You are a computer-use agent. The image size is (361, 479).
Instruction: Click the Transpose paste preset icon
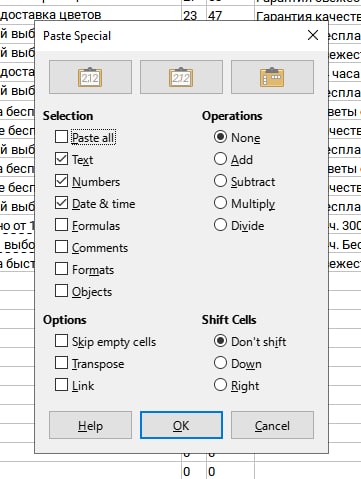tap(272, 77)
